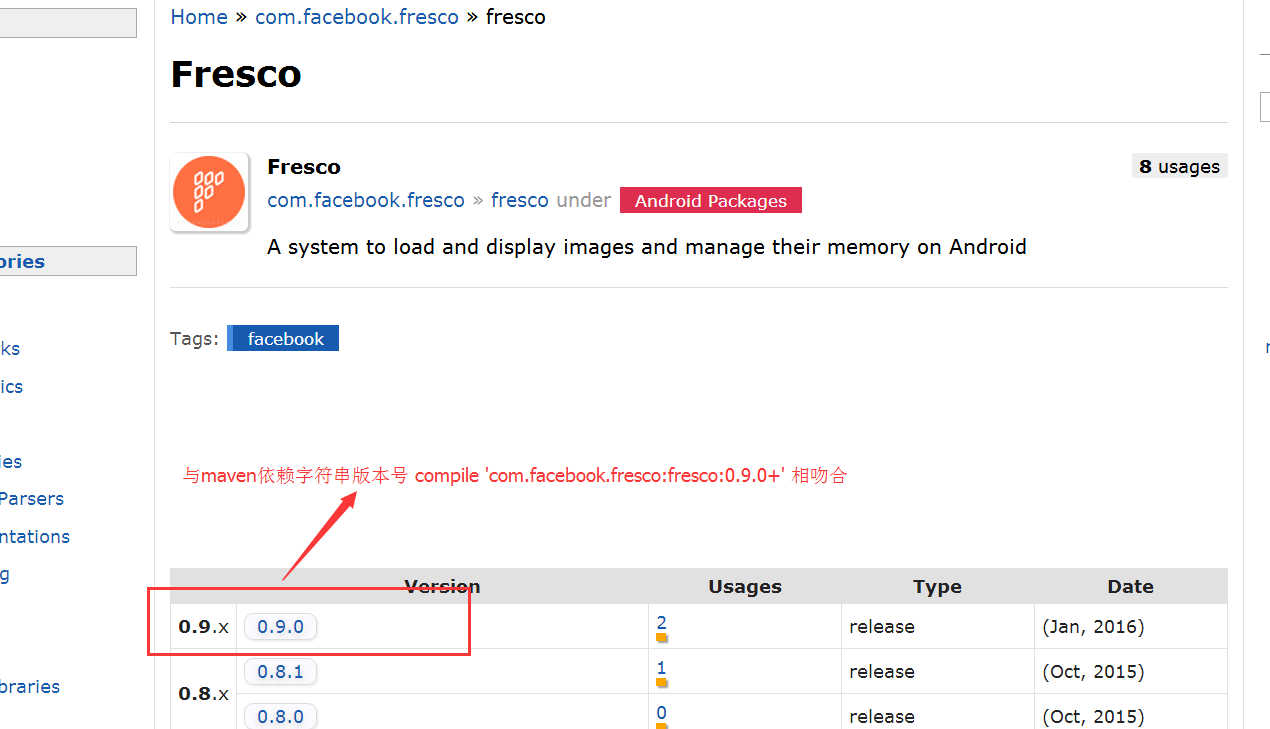Click (Oct, 2015) date for version 0.8.1

pyautogui.click(x=1093, y=672)
